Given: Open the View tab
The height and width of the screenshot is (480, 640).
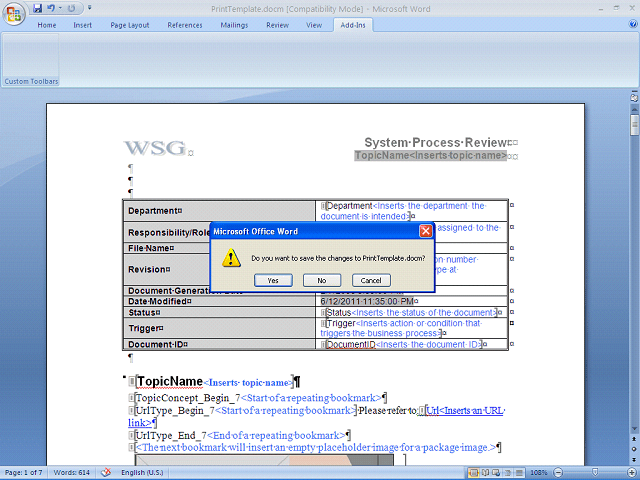Looking at the screenshot, I should [x=314, y=25].
